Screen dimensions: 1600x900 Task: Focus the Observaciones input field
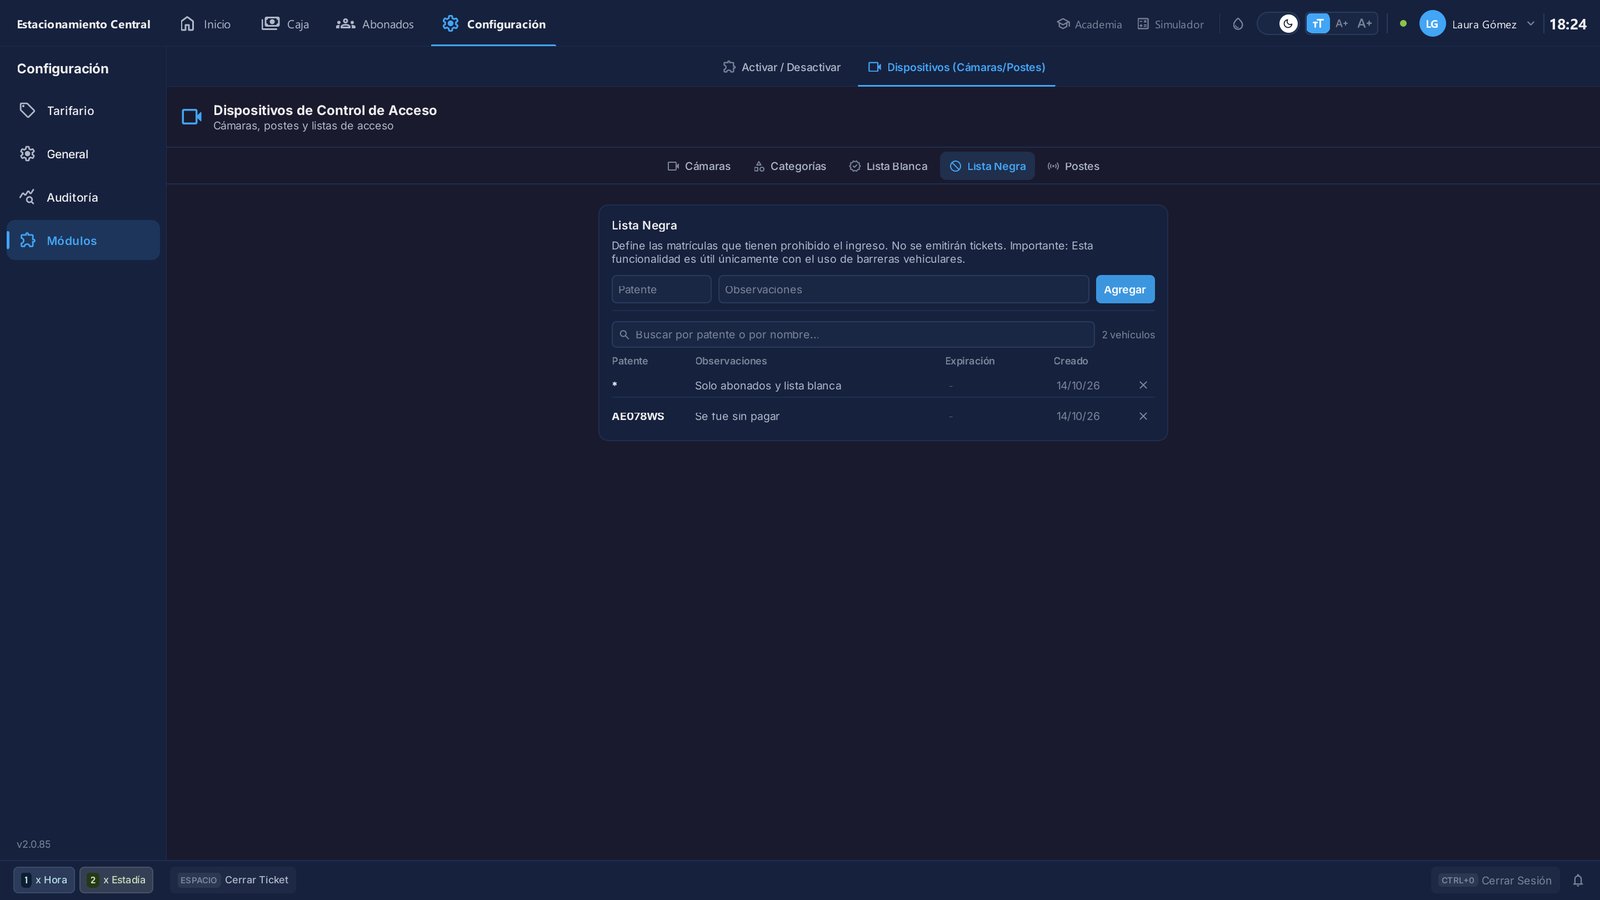click(x=903, y=289)
